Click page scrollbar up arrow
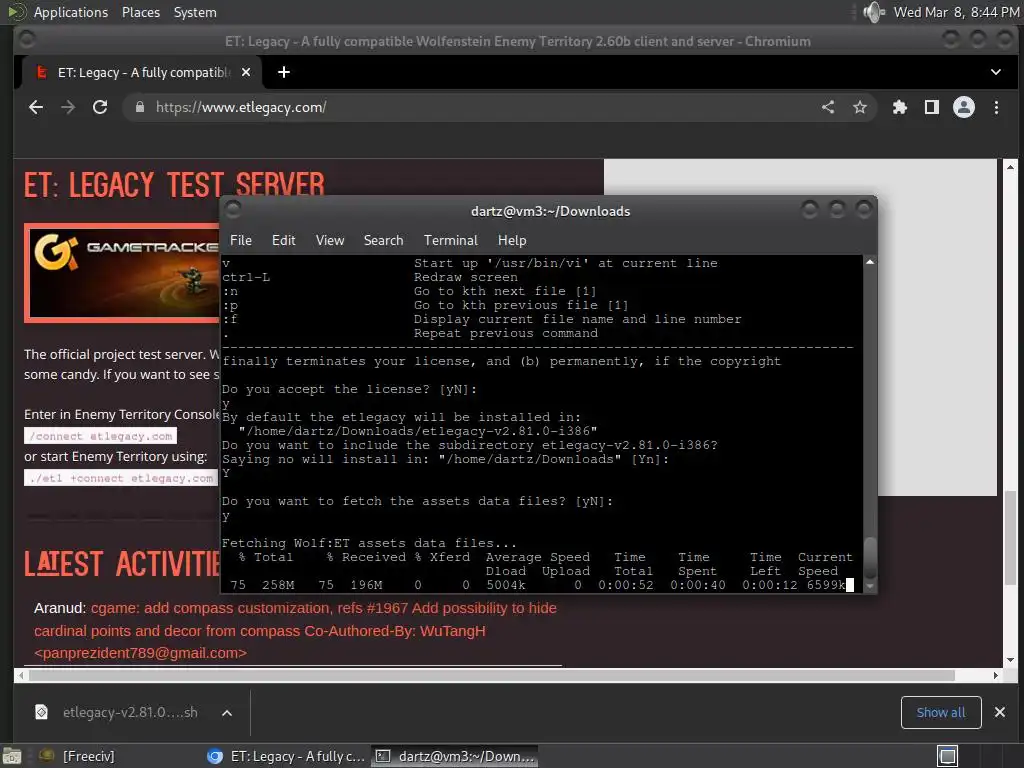 pos(1010,167)
